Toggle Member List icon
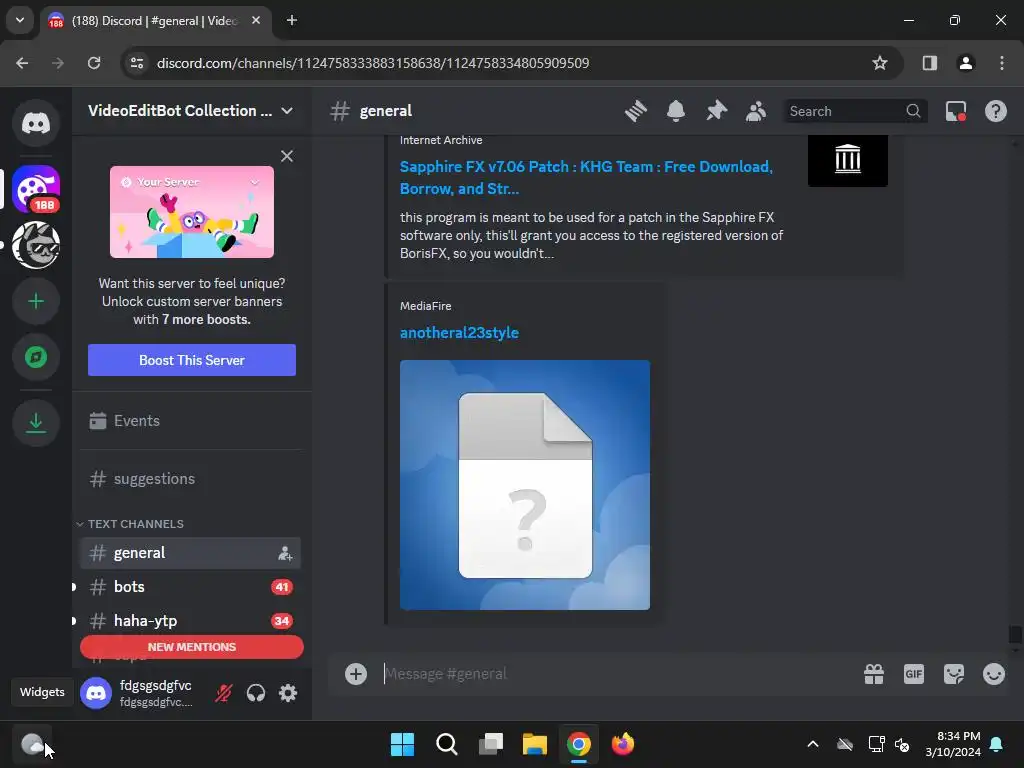1024x768 pixels. (x=756, y=111)
